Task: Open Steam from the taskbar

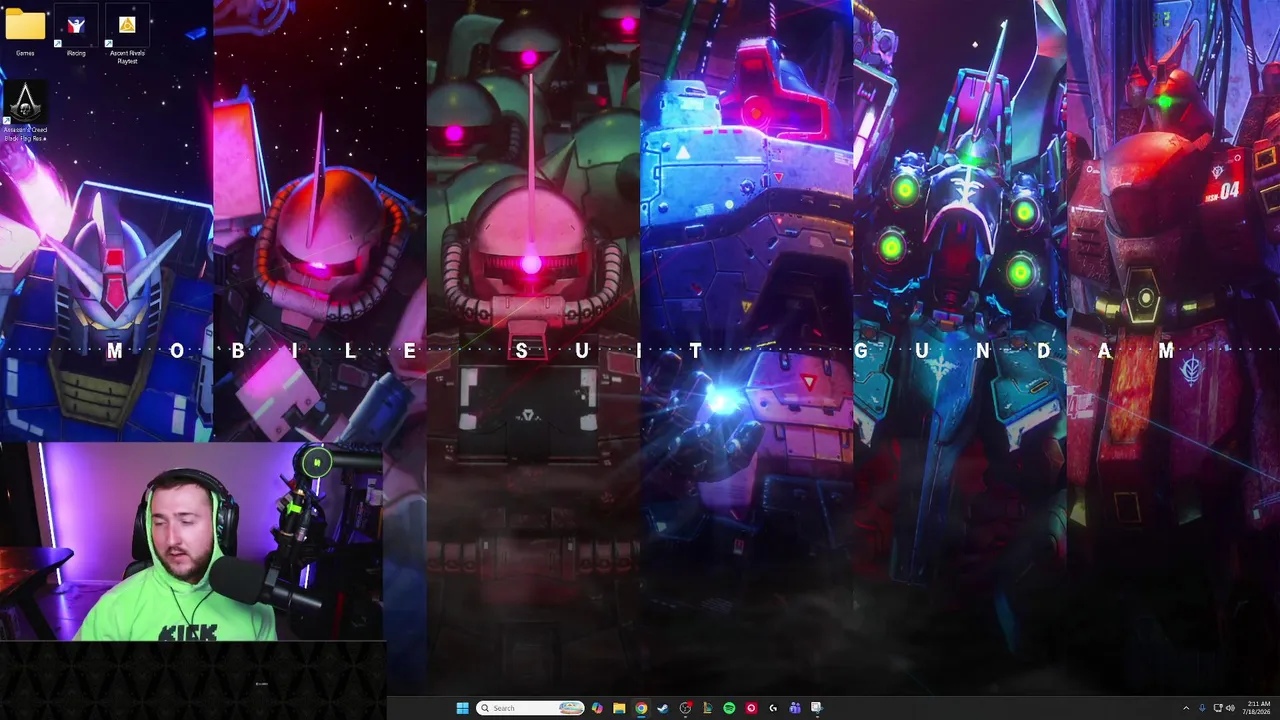Action: coord(662,708)
